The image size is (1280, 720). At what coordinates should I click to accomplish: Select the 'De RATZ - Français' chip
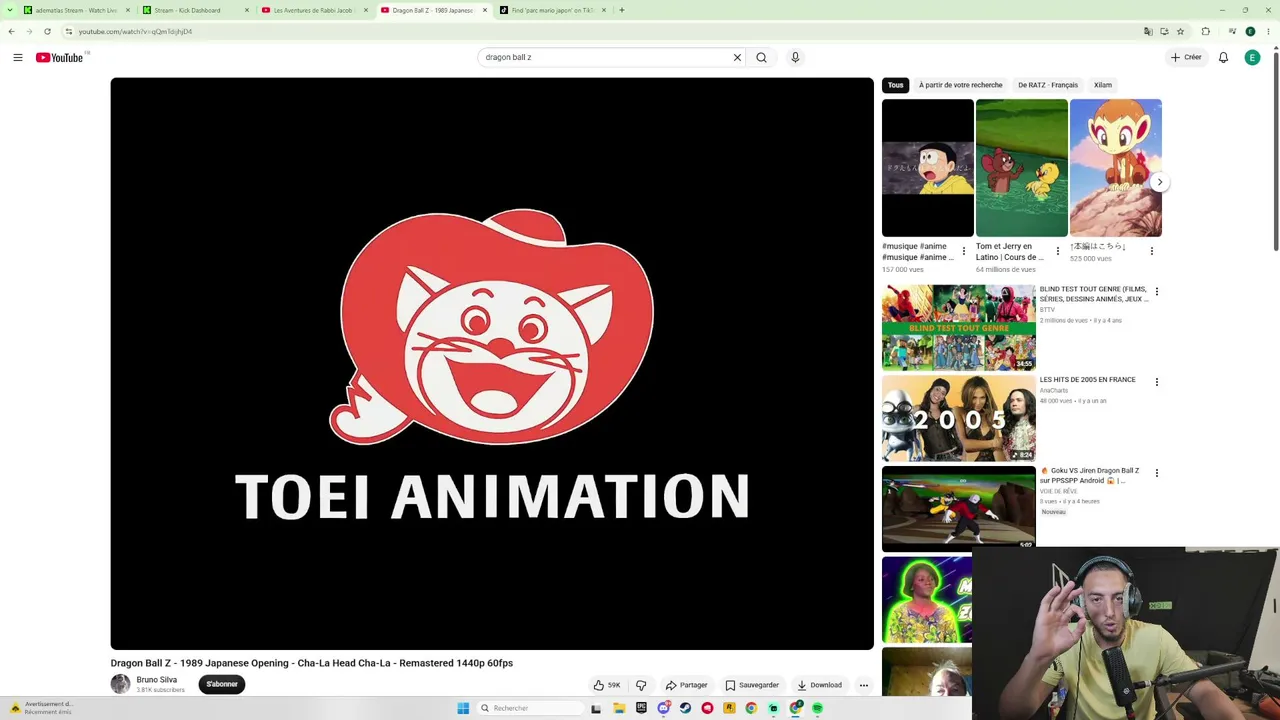(1048, 85)
